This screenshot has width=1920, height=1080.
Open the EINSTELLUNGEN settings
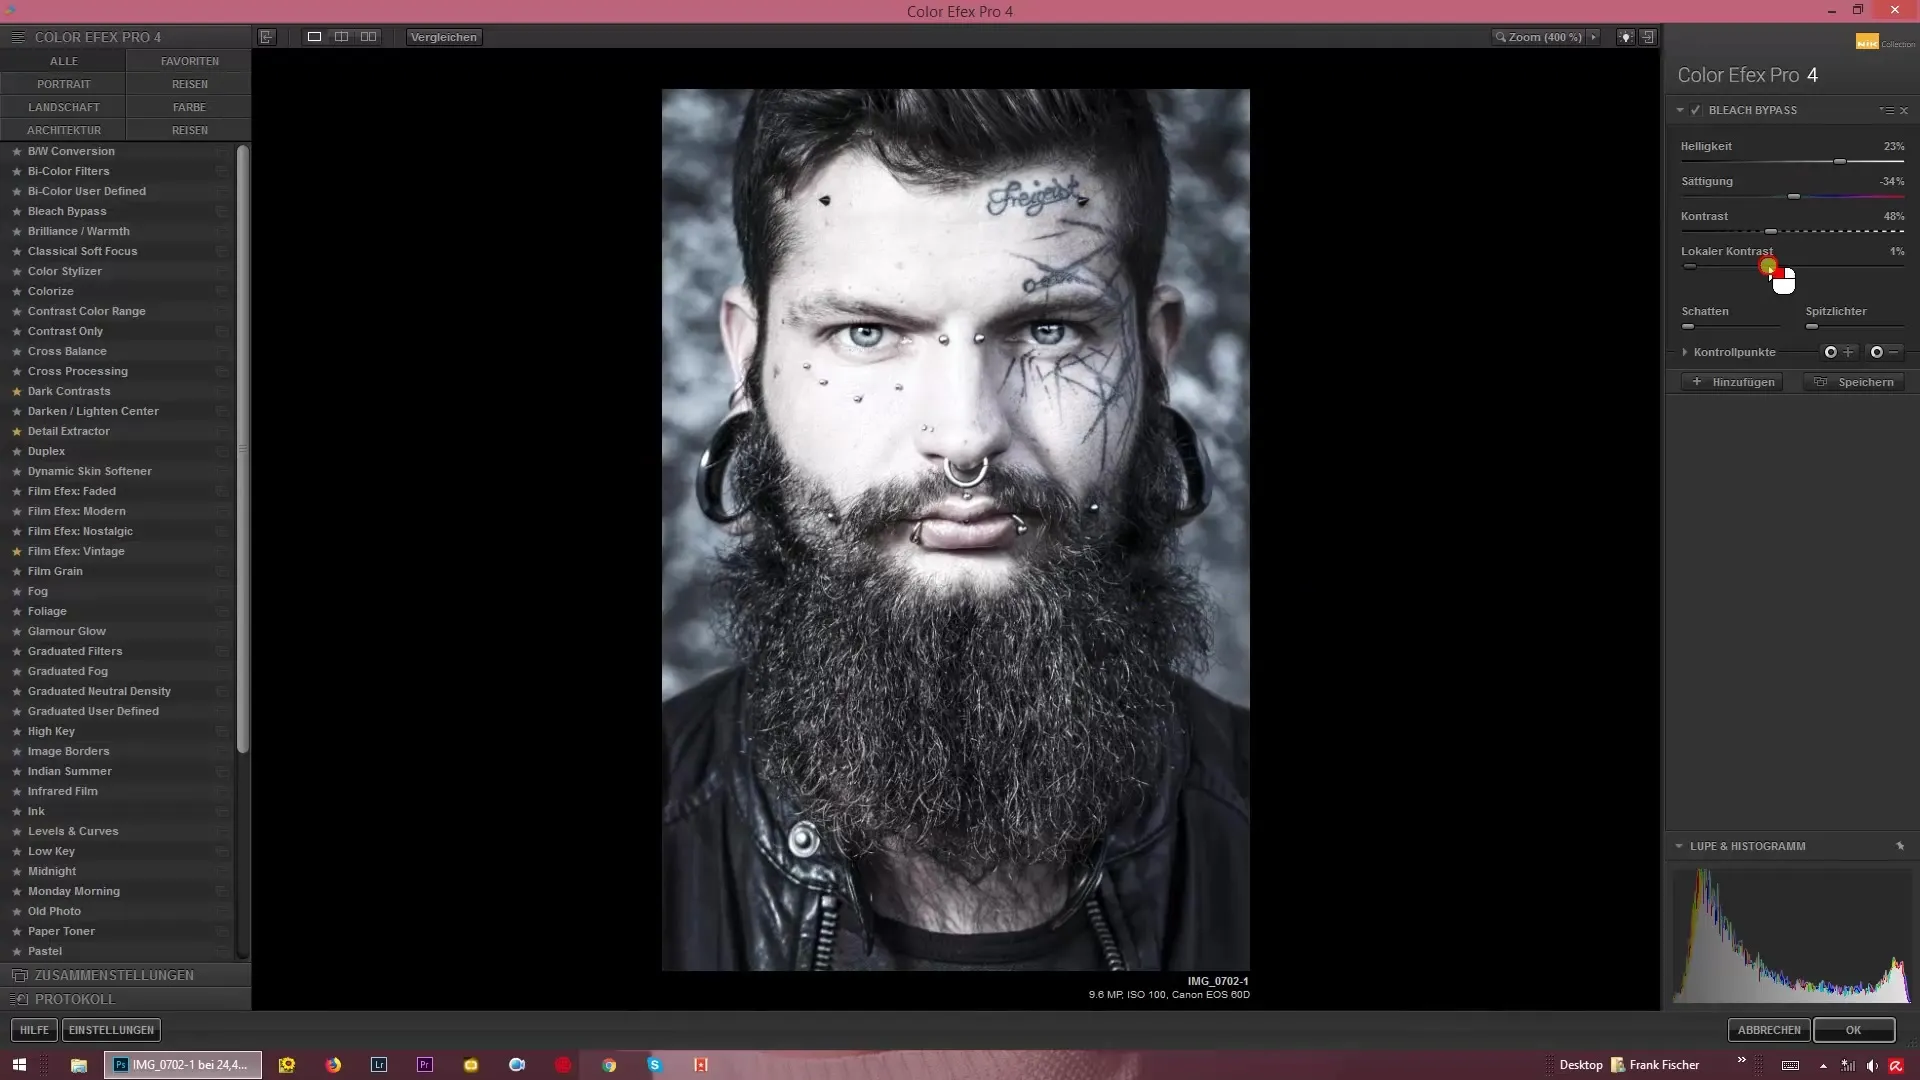[111, 1030]
